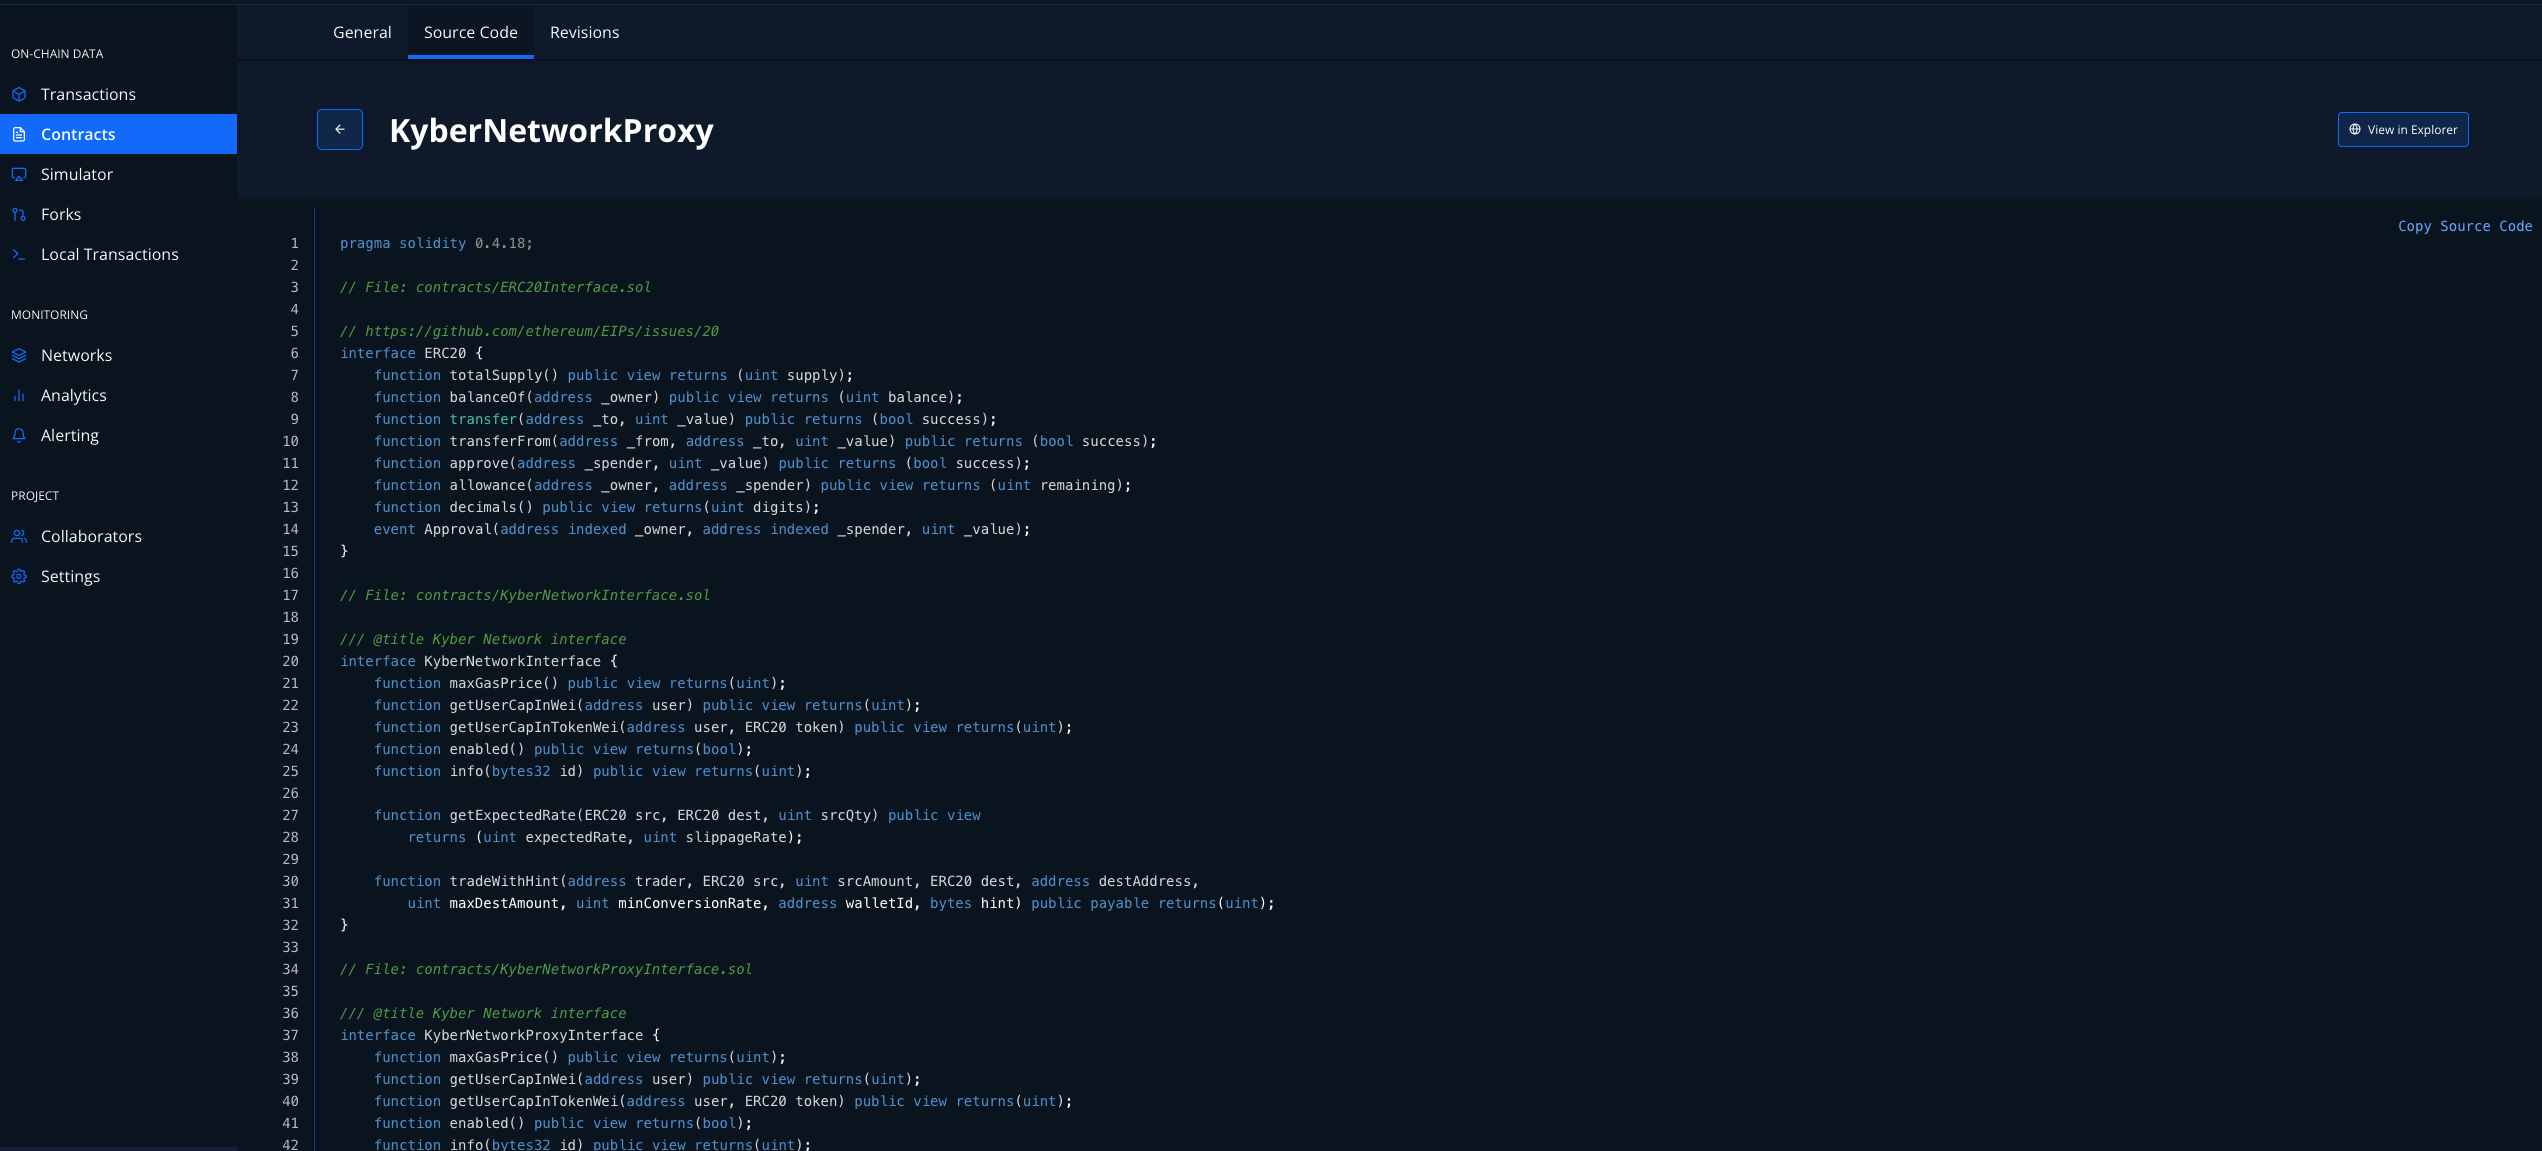This screenshot has width=2542, height=1151.
Task: Click the Analytics bar chart icon
Action: tap(19, 395)
